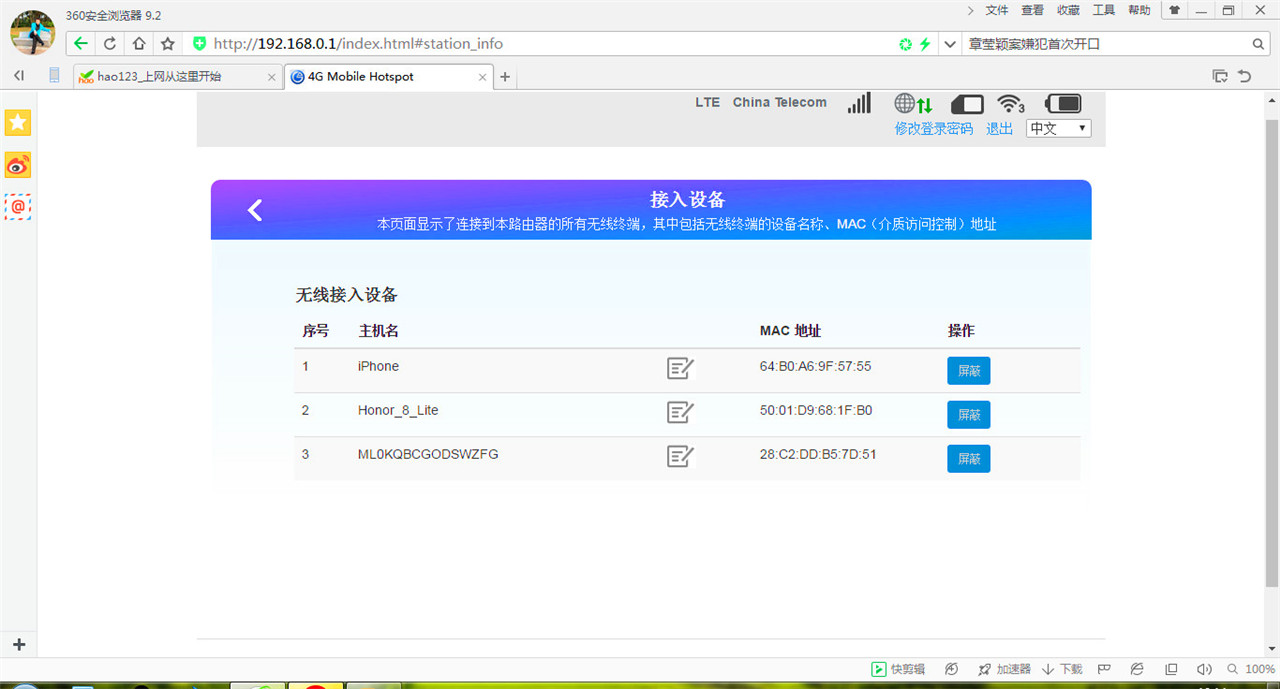屏蔽 the device ML0KQBCGODSWZFG
The height and width of the screenshot is (689, 1280).
tap(967, 458)
